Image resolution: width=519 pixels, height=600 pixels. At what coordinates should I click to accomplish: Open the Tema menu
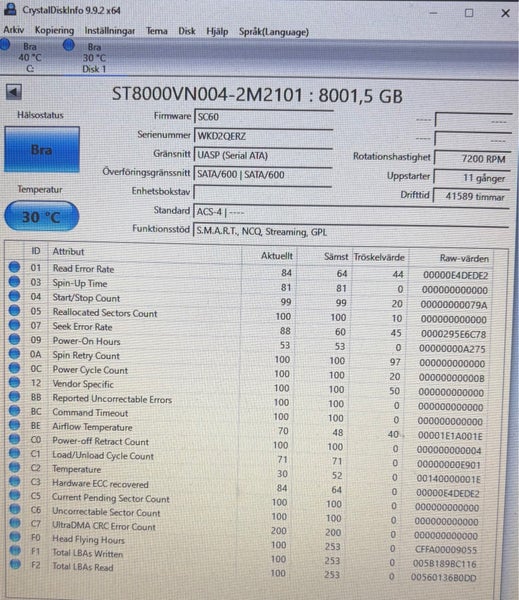(x=157, y=31)
